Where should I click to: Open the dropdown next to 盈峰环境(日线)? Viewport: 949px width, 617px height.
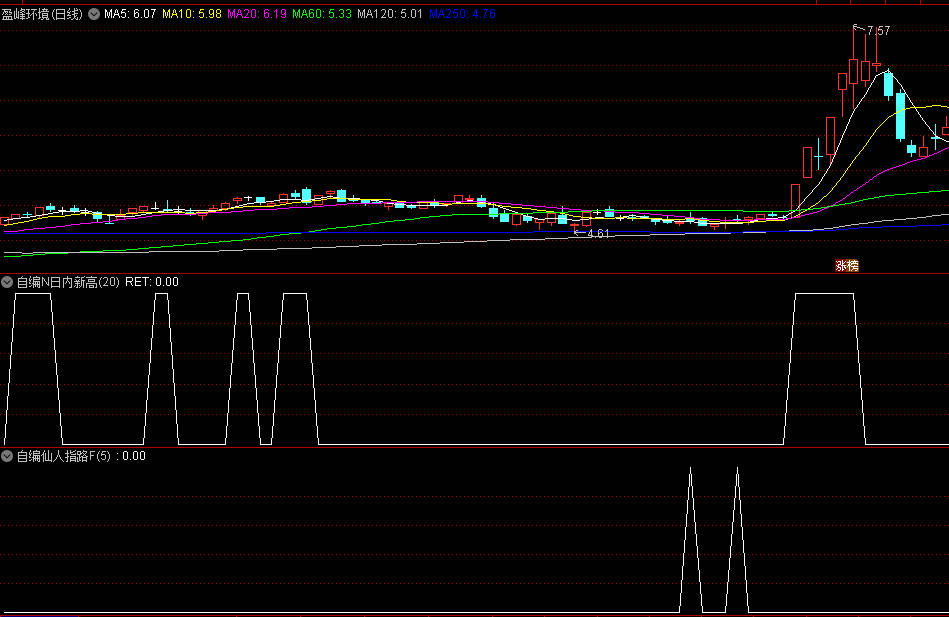coord(94,15)
